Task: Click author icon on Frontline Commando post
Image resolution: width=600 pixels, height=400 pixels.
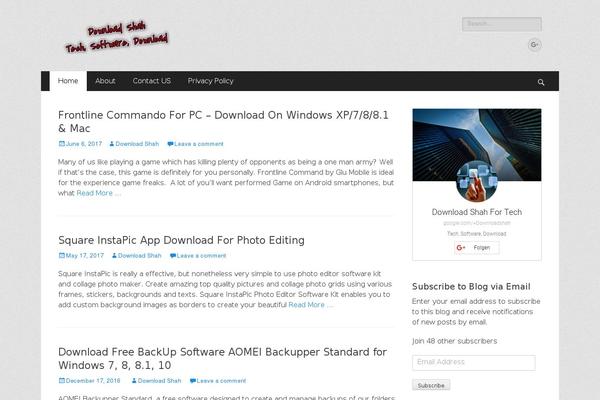Action: 112,144
